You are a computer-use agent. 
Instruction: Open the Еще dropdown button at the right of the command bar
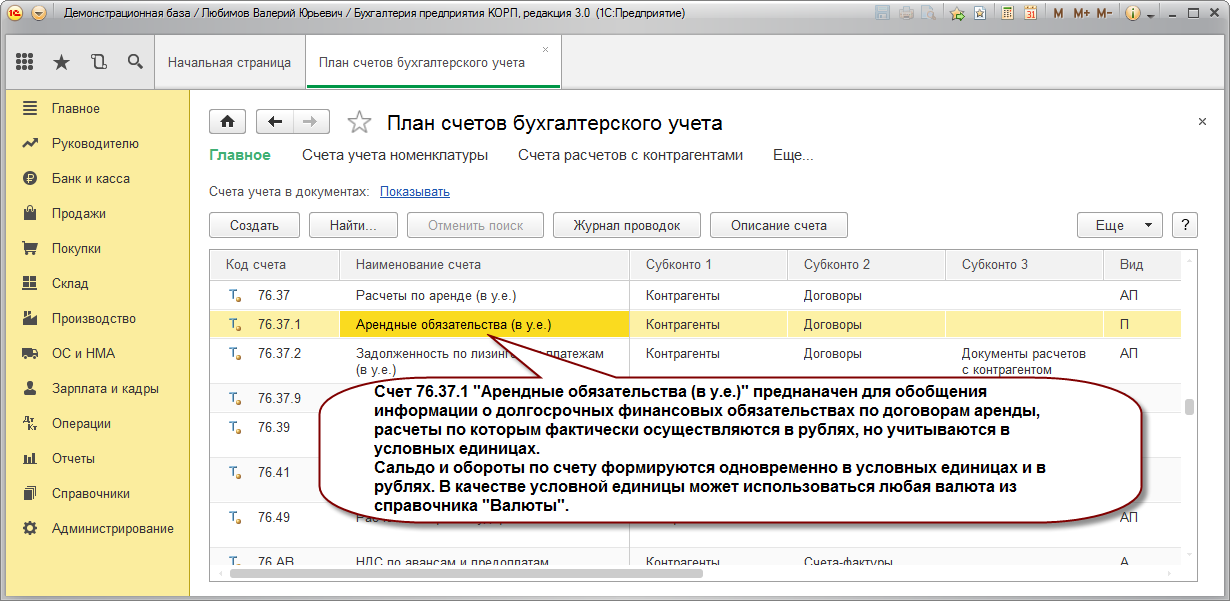coord(1120,225)
